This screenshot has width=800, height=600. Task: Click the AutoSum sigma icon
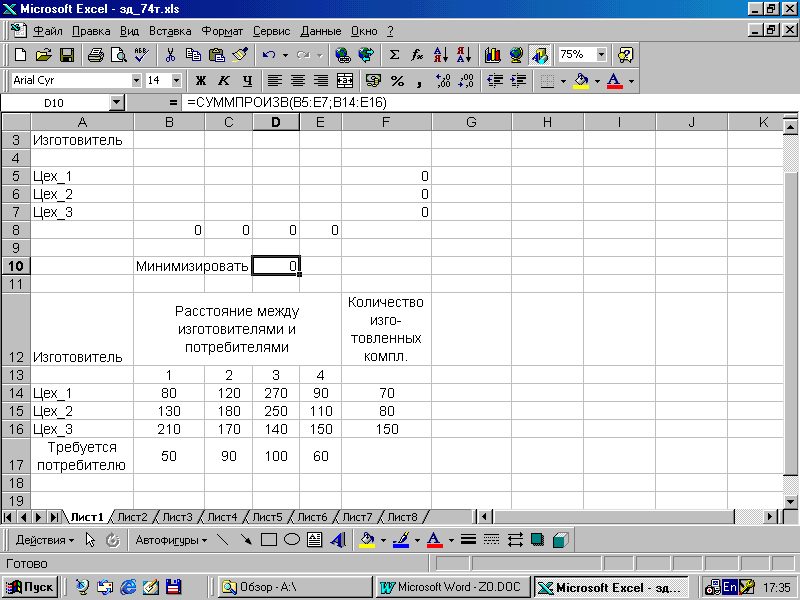tap(394, 55)
